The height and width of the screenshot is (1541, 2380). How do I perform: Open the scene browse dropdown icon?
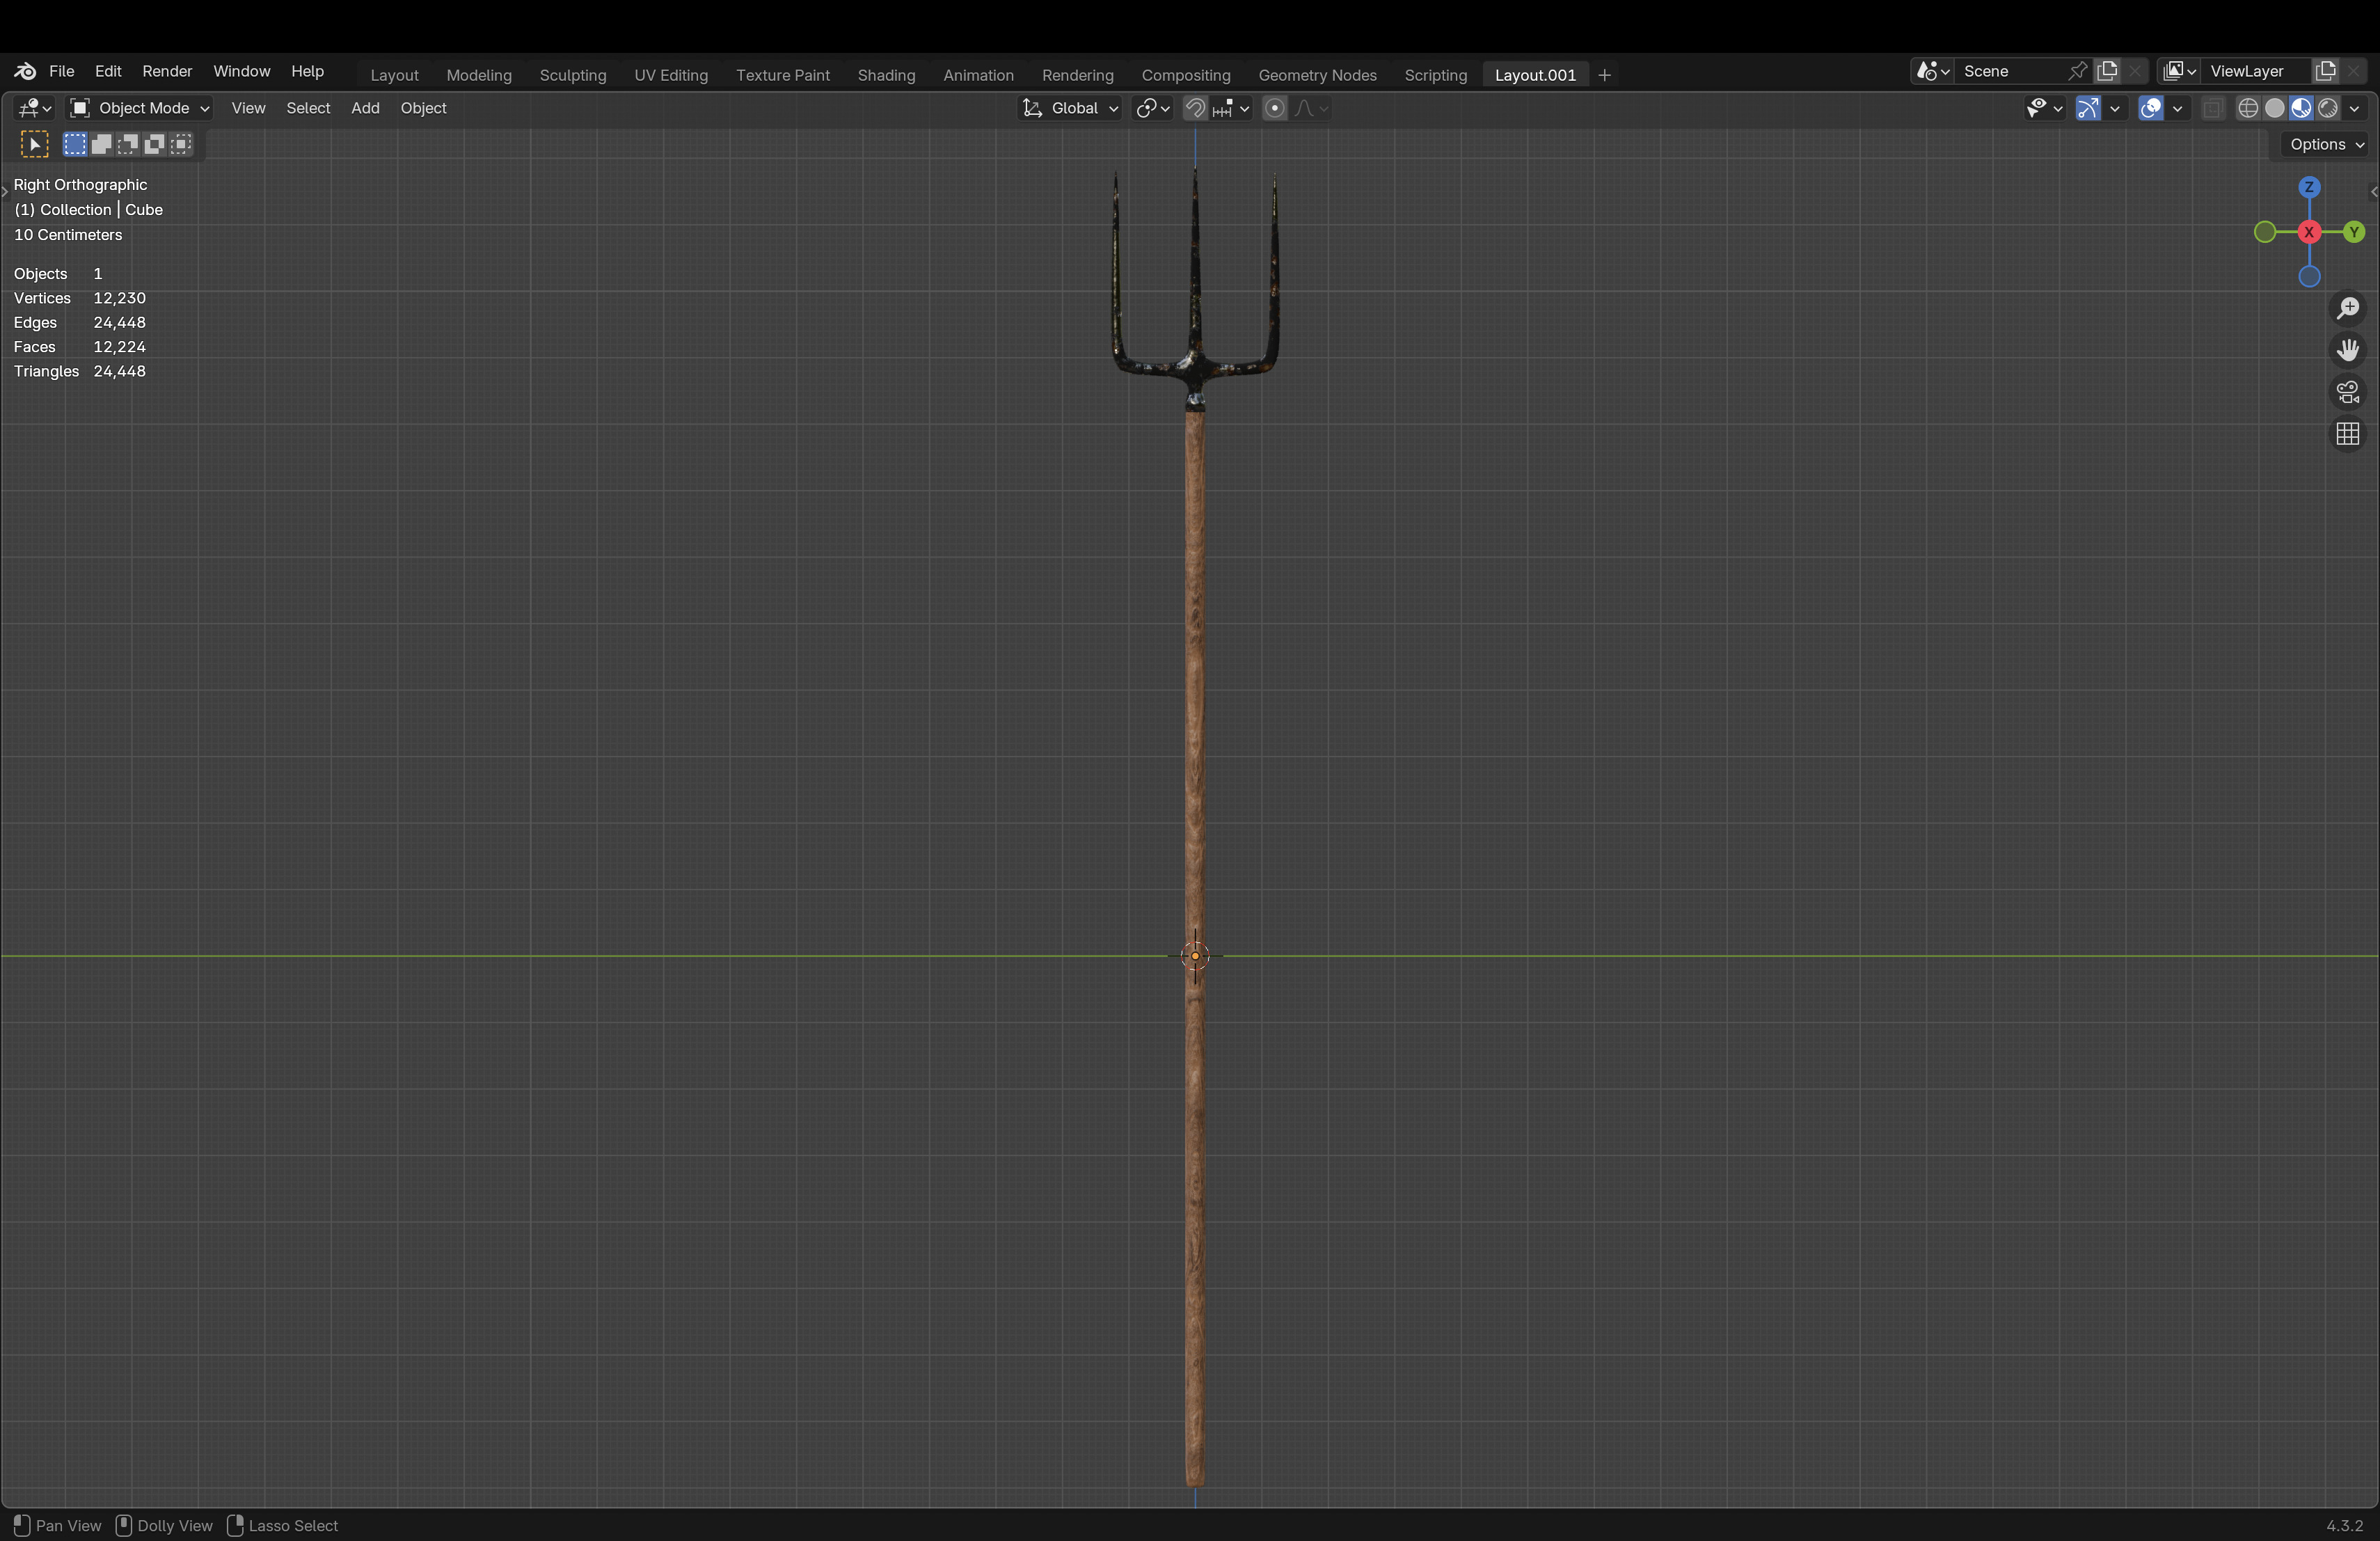tap(1932, 71)
